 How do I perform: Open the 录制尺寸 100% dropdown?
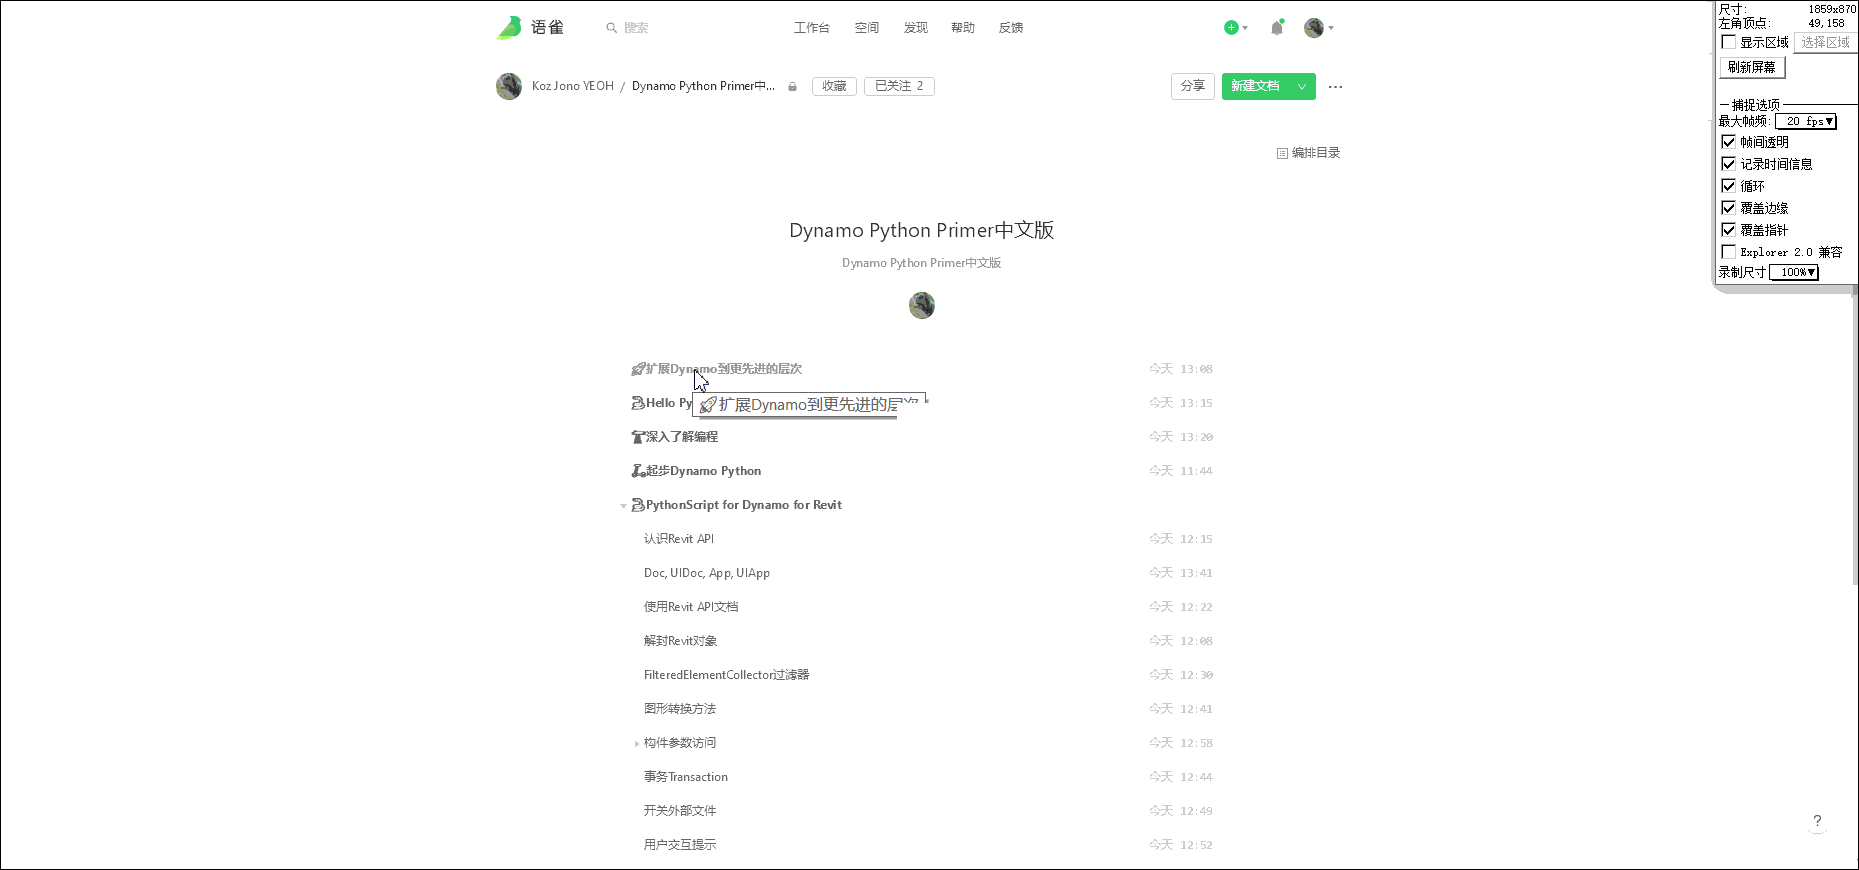pos(1793,272)
